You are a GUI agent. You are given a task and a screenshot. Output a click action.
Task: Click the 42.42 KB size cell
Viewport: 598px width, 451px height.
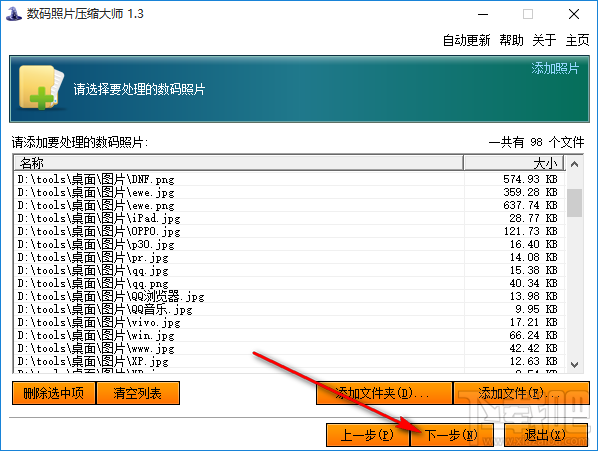click(533, 348)
